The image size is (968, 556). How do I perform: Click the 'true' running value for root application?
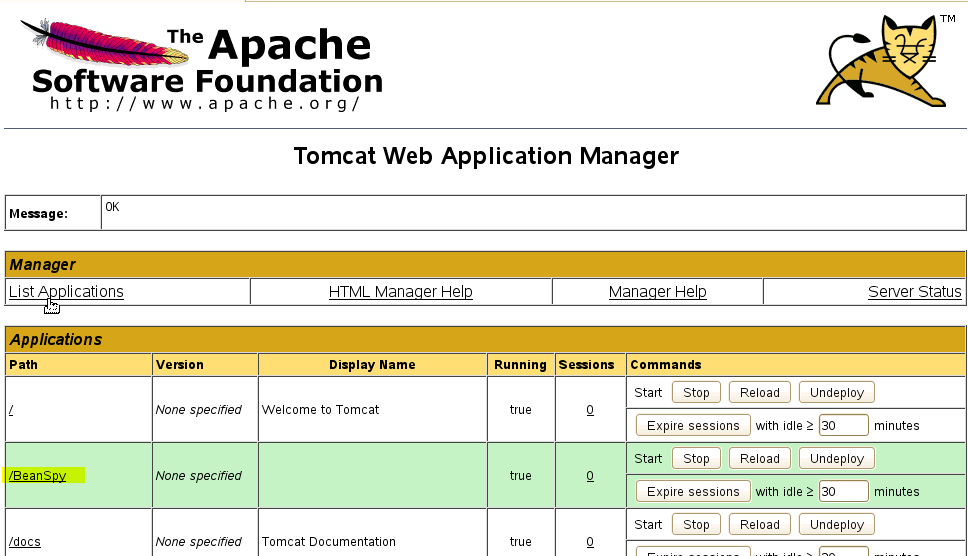tap(520, 410)
